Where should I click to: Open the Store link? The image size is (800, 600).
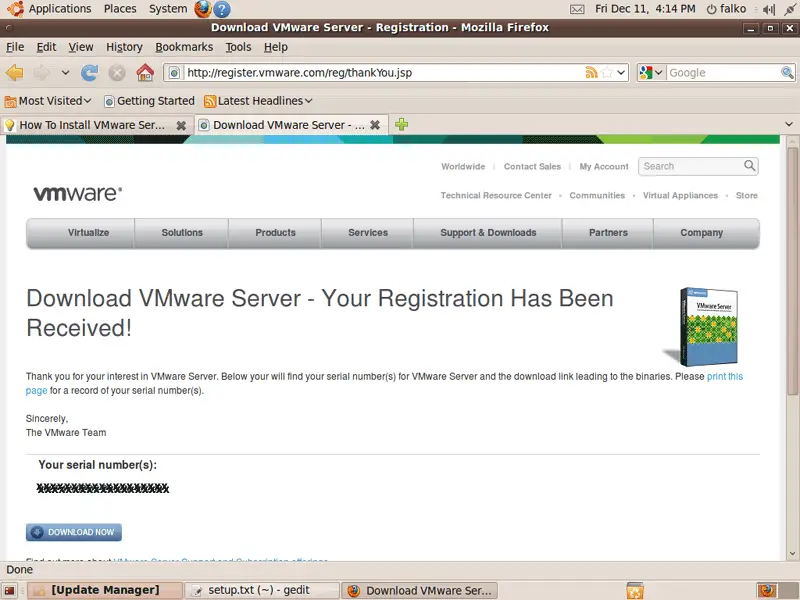point(746,195)
